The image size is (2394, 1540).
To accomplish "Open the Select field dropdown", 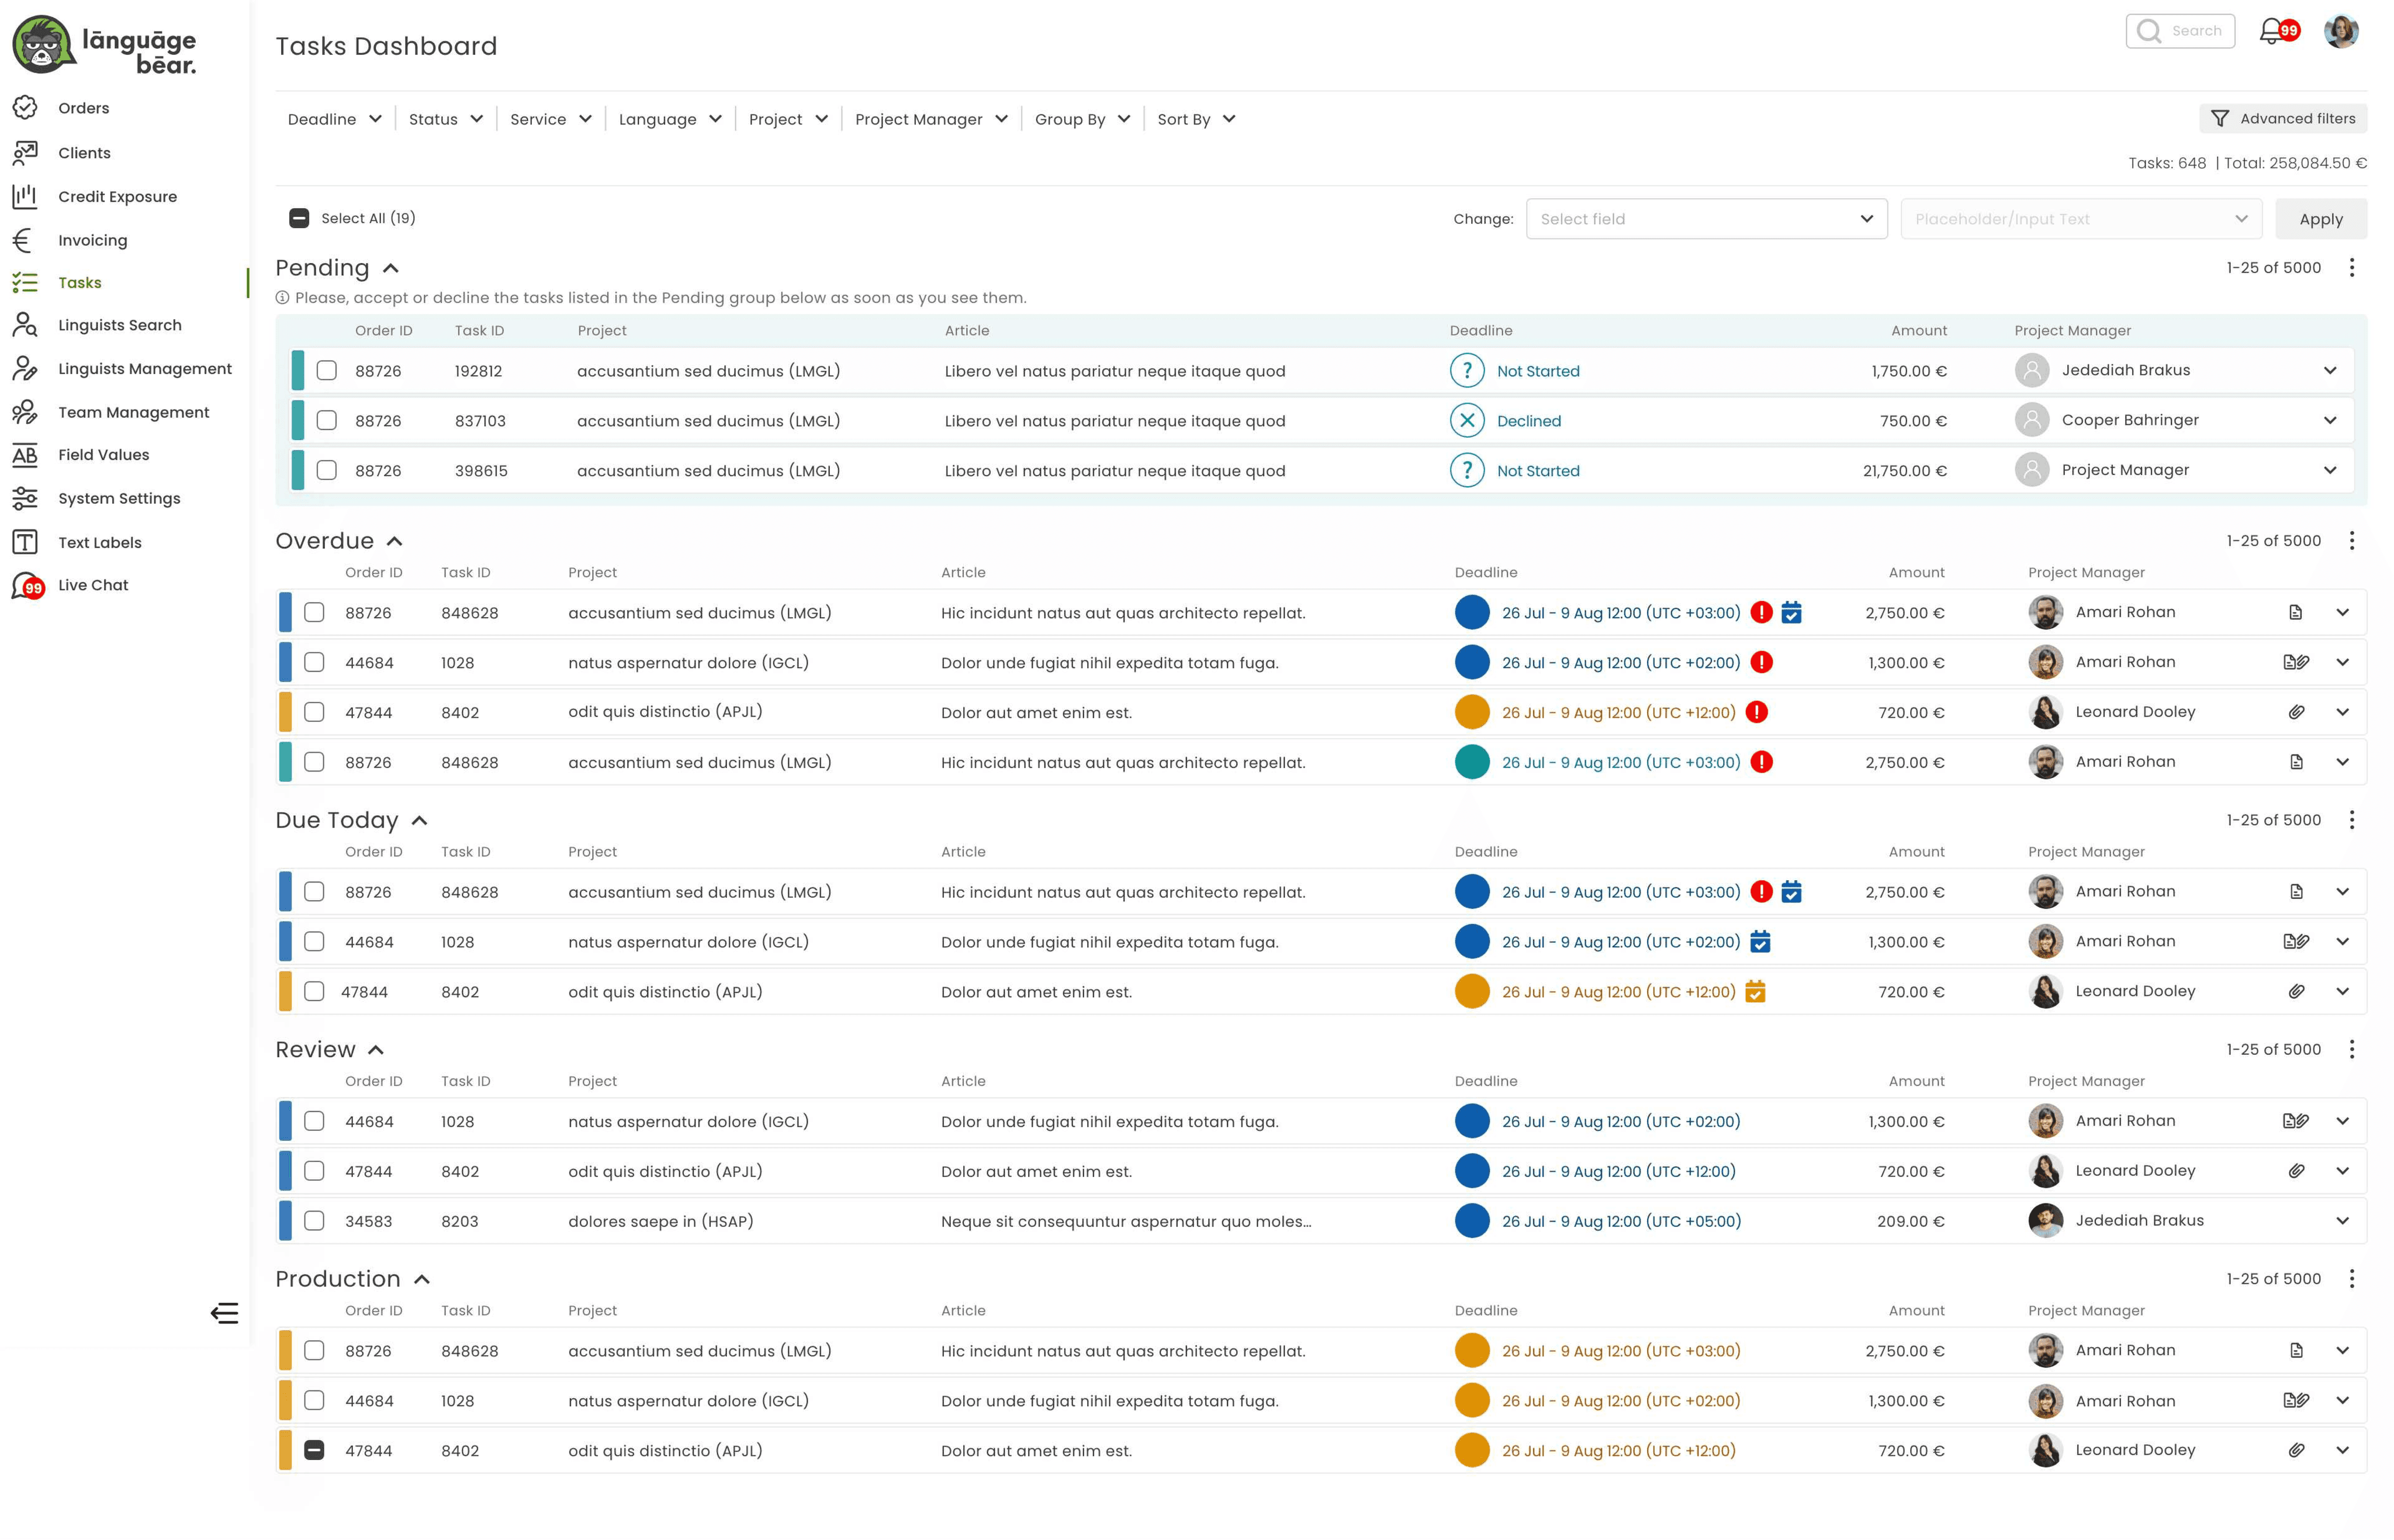I will click(1706, 219).
